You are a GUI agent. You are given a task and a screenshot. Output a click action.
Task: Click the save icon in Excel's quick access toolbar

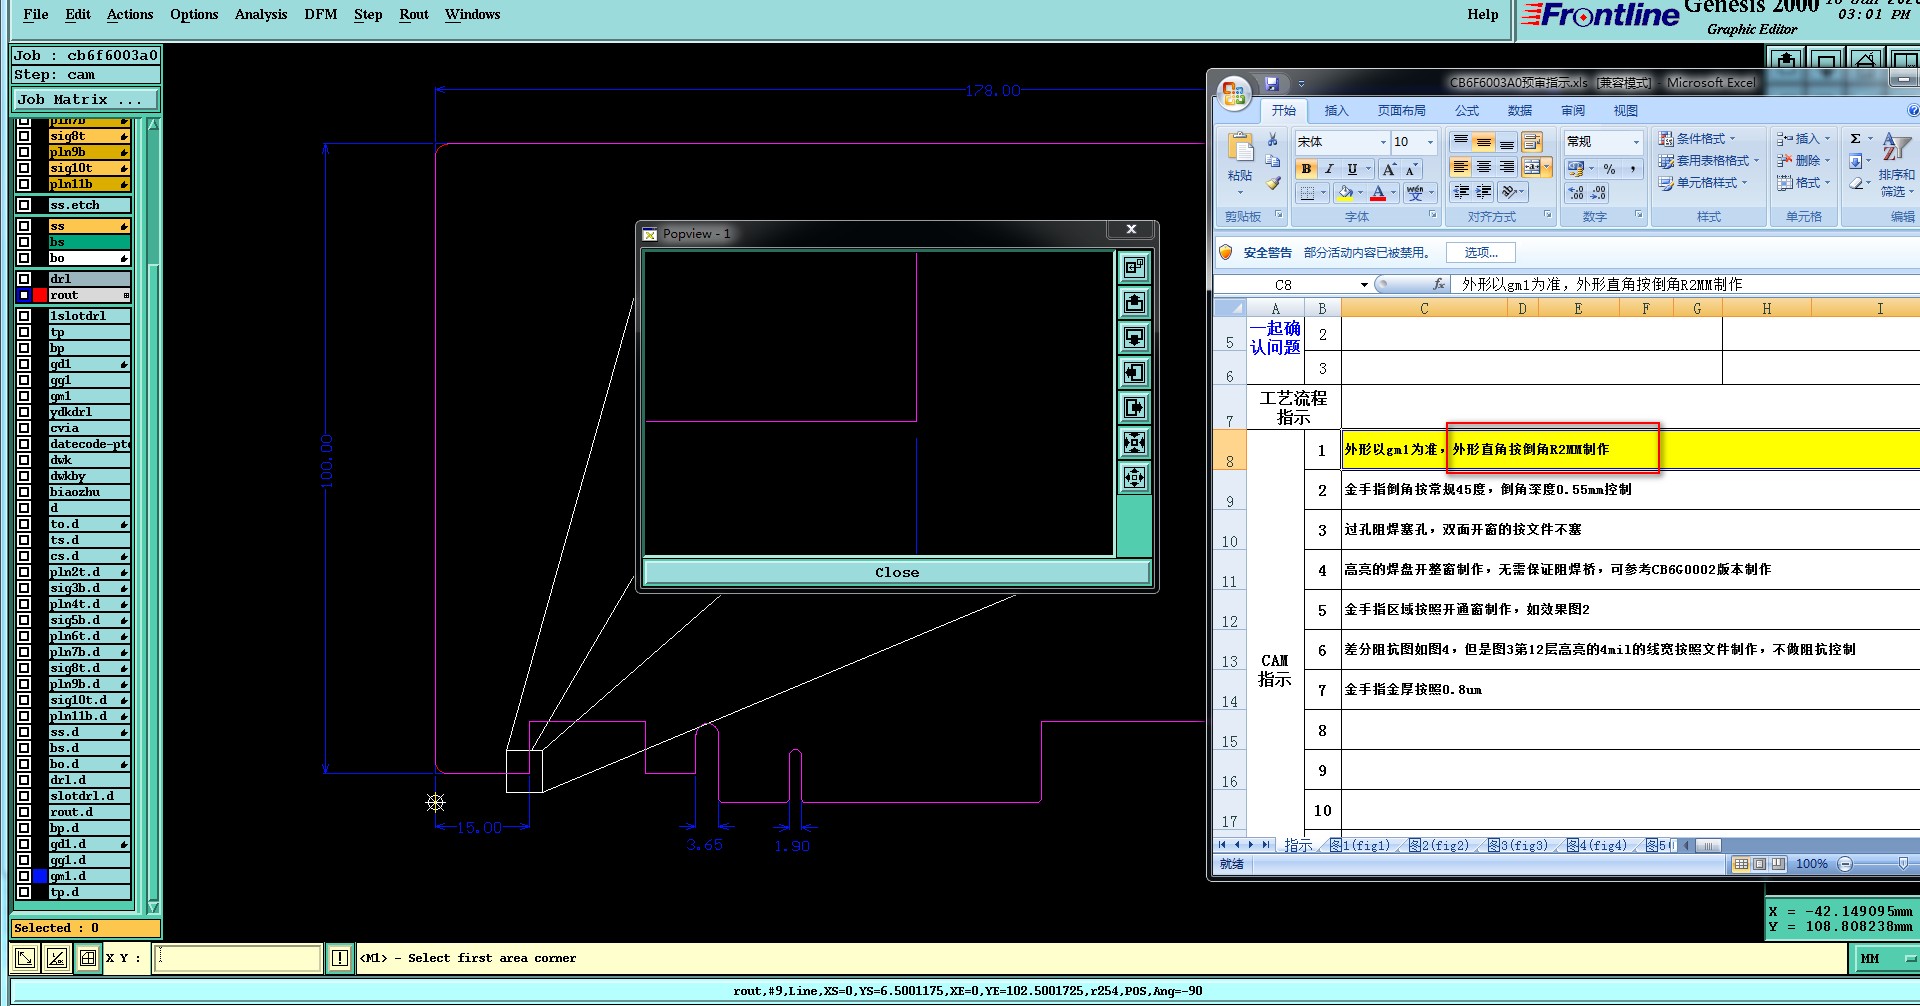(1271, 84)
